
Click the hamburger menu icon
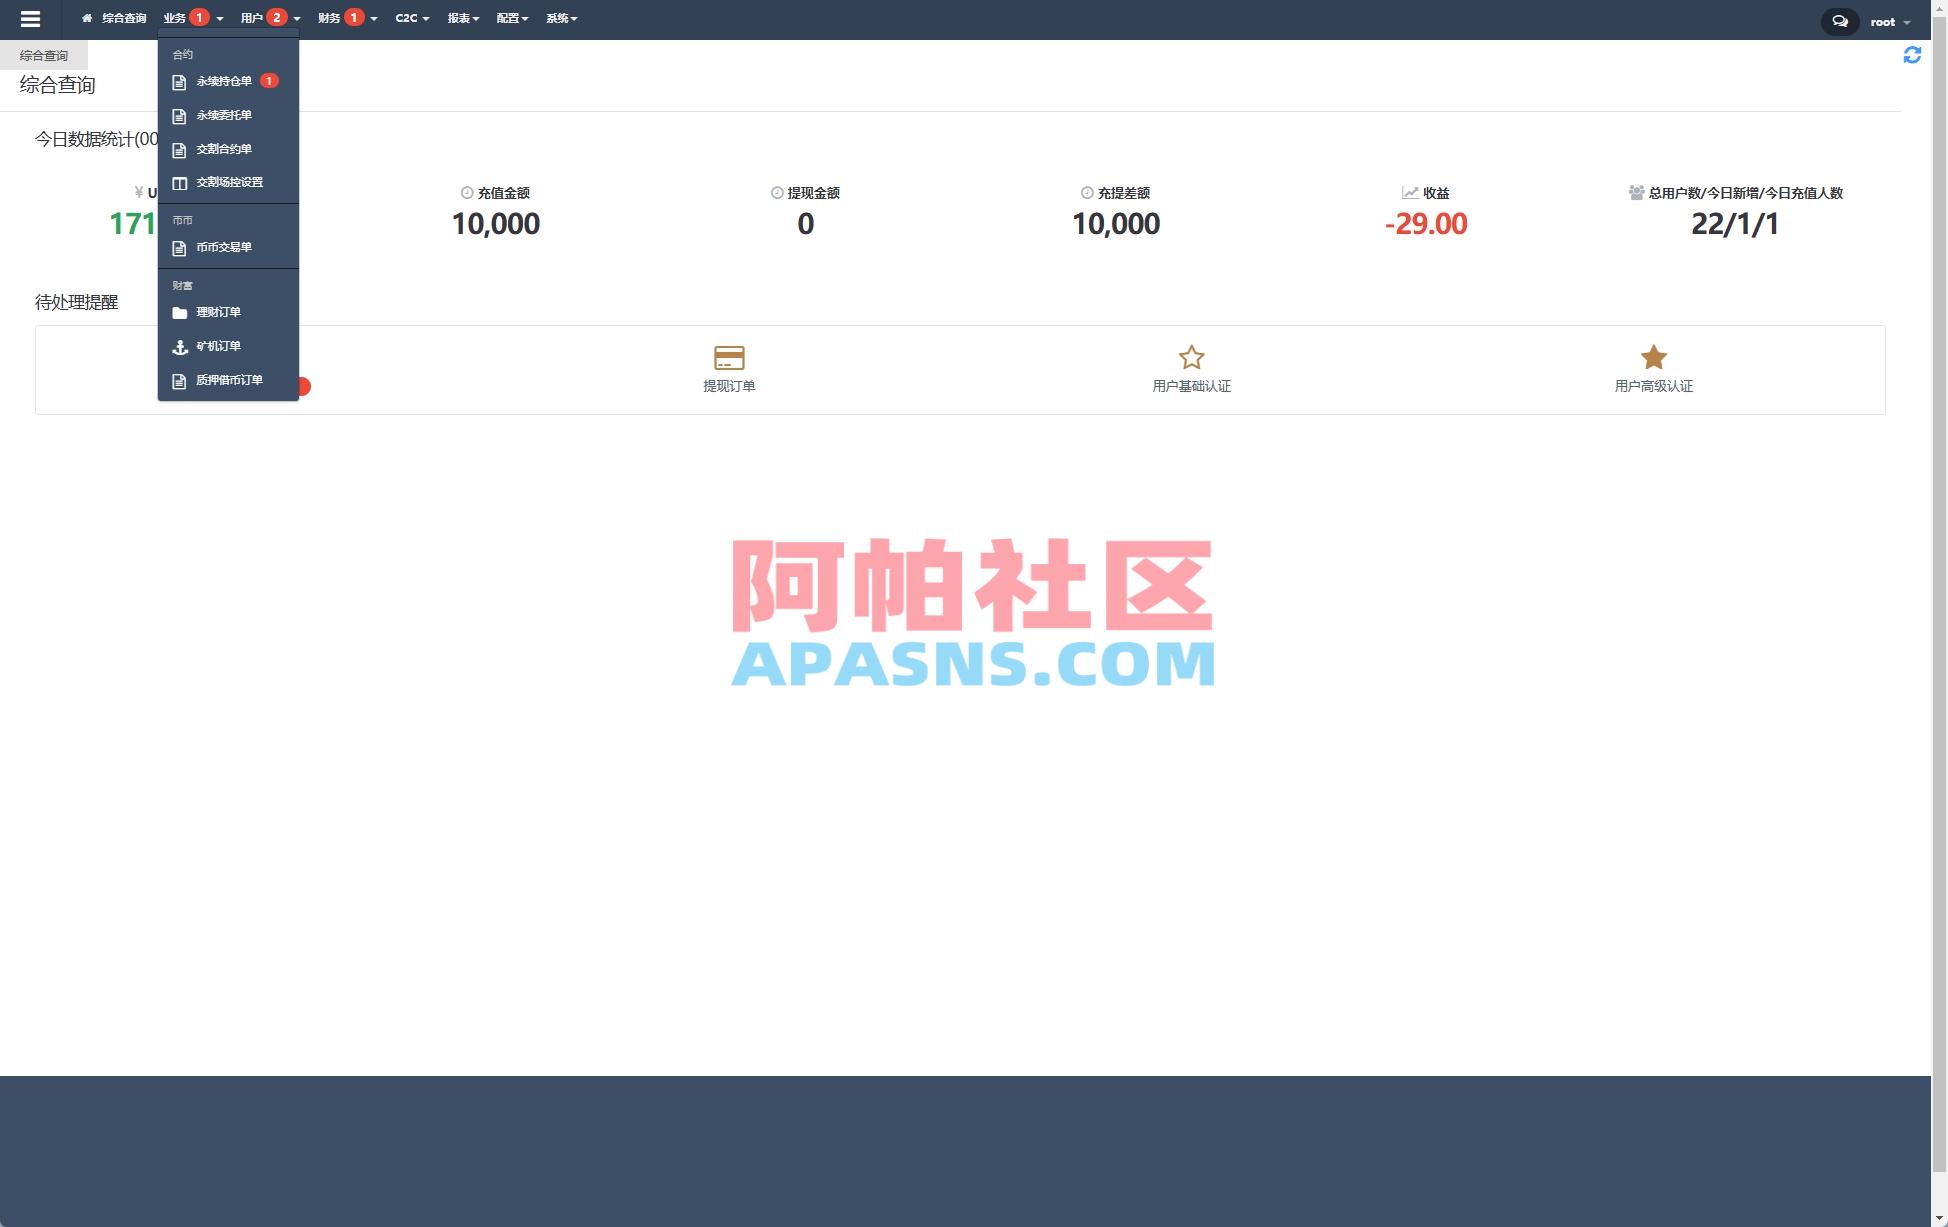[31, 18]
